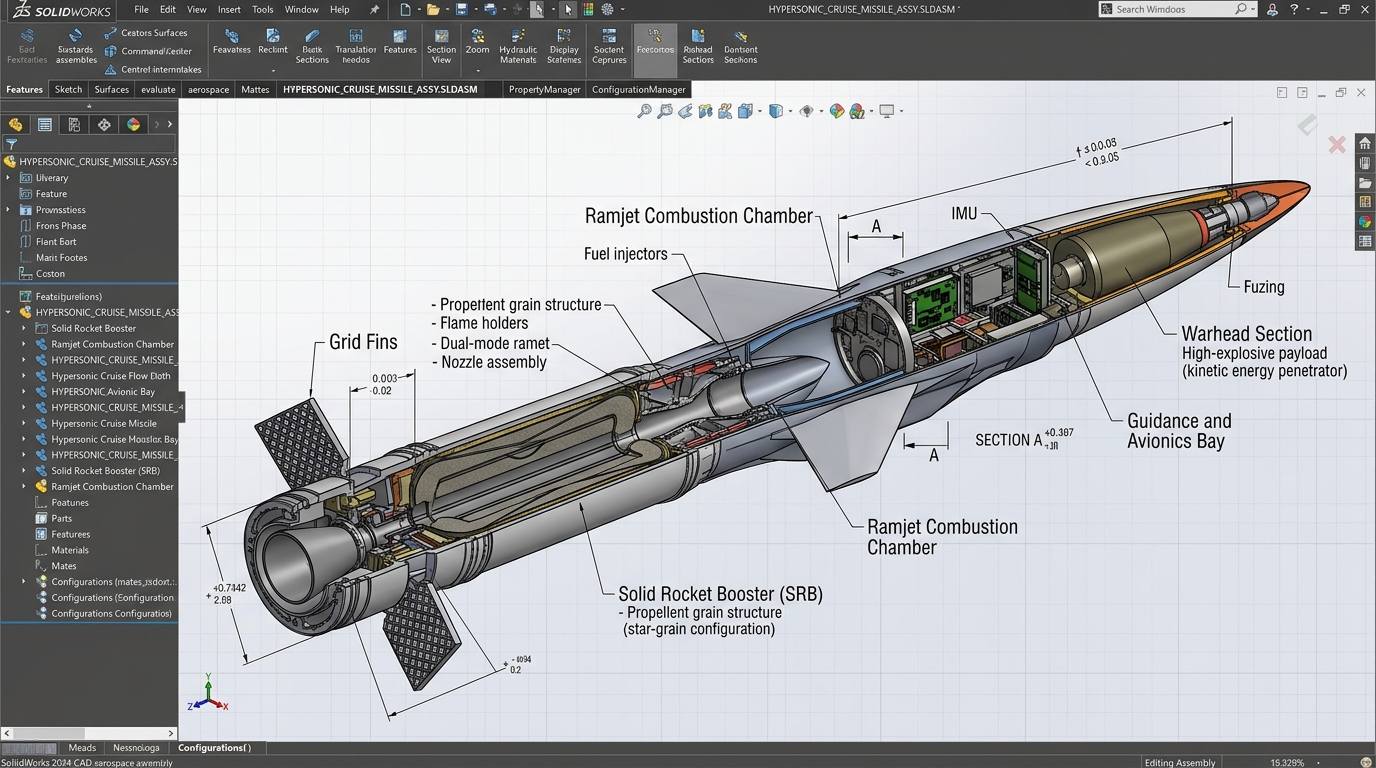Click the Display States ribbon icon
Viewport: 1376px width, 768px height.
564,47
